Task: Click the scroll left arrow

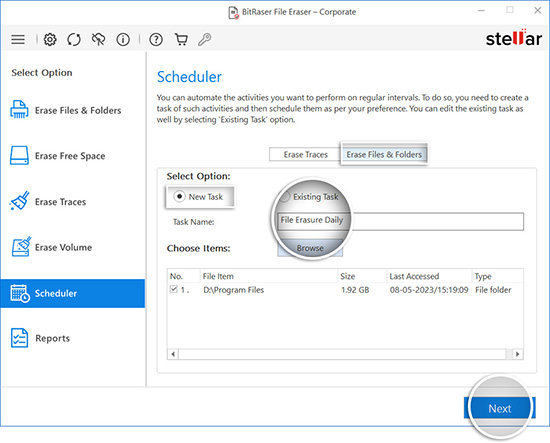Action: (x=173, y=354)
